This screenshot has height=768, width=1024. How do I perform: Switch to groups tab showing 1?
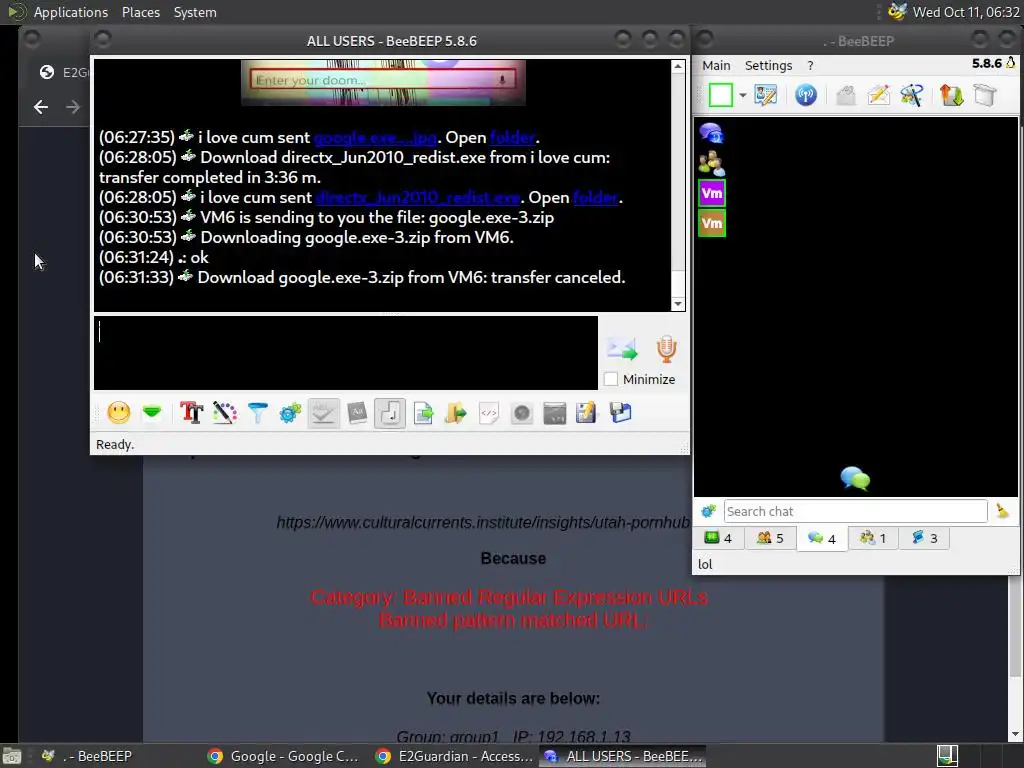pyautogui.click(x=872, y=538)
